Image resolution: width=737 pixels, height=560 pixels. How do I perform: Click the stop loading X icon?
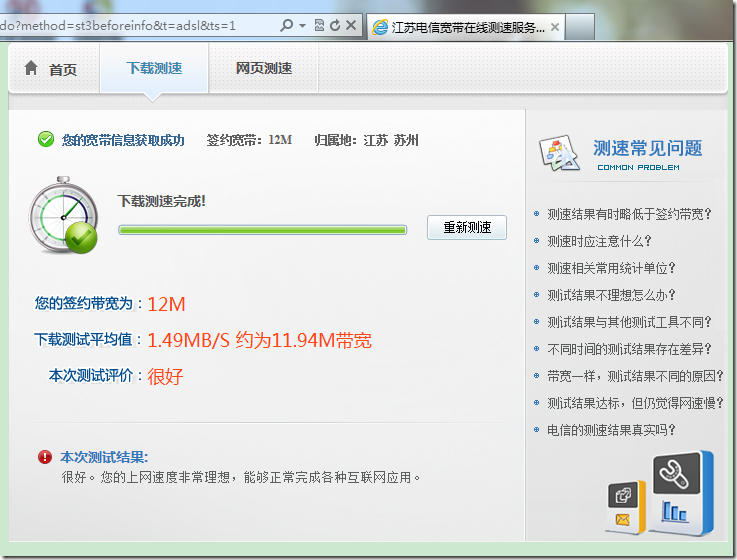[x=351, y=25]
